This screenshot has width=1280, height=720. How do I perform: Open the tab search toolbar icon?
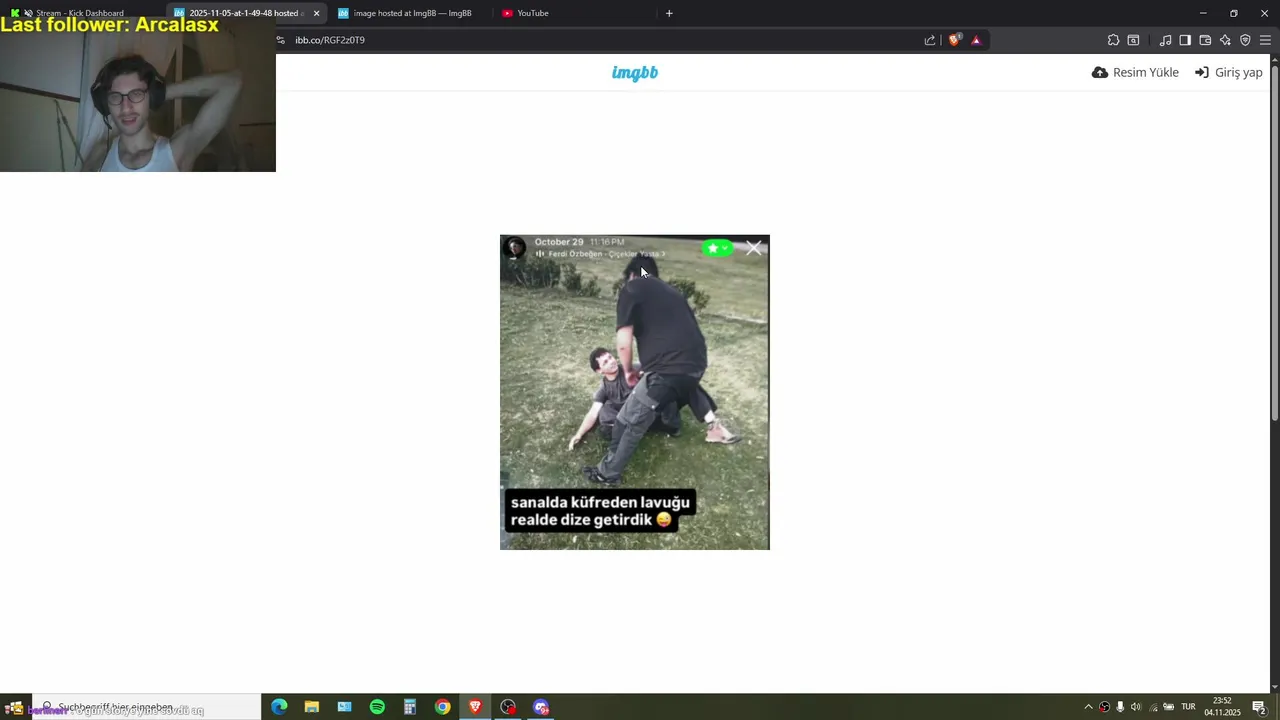pos(1133,40)
